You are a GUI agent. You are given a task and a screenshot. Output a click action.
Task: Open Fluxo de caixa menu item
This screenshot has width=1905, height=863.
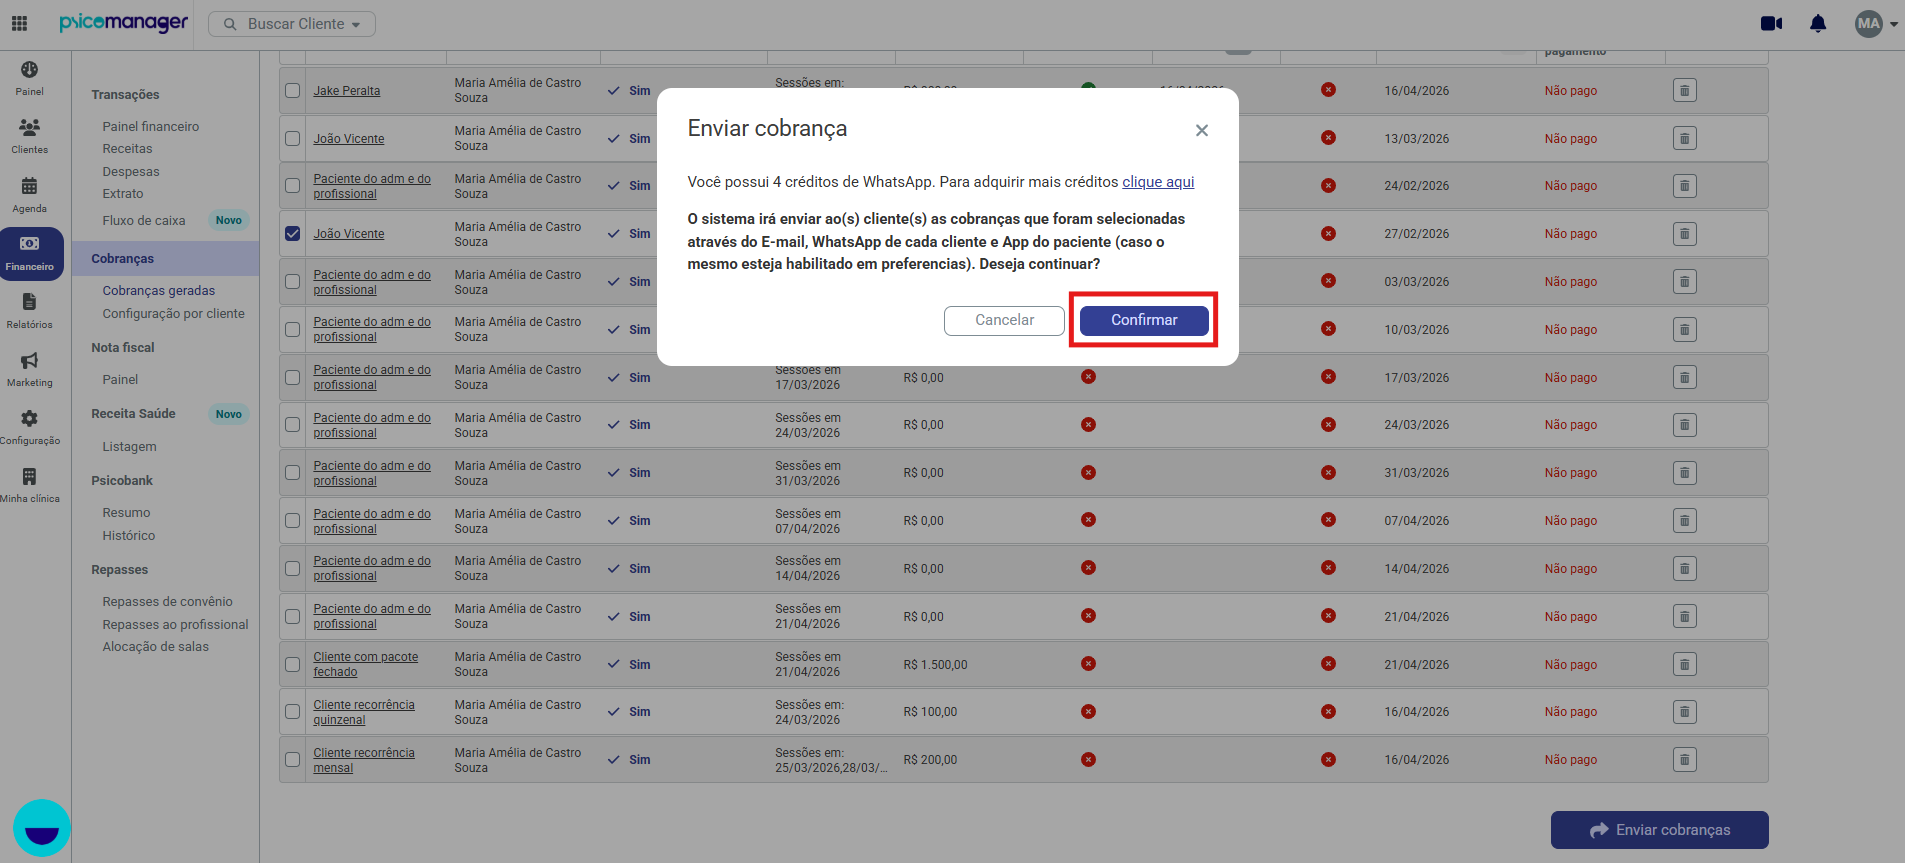[143, 221]
